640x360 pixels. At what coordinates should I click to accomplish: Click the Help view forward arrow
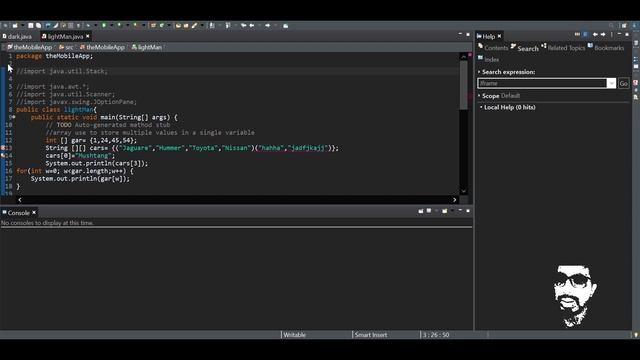coord(603,35)
